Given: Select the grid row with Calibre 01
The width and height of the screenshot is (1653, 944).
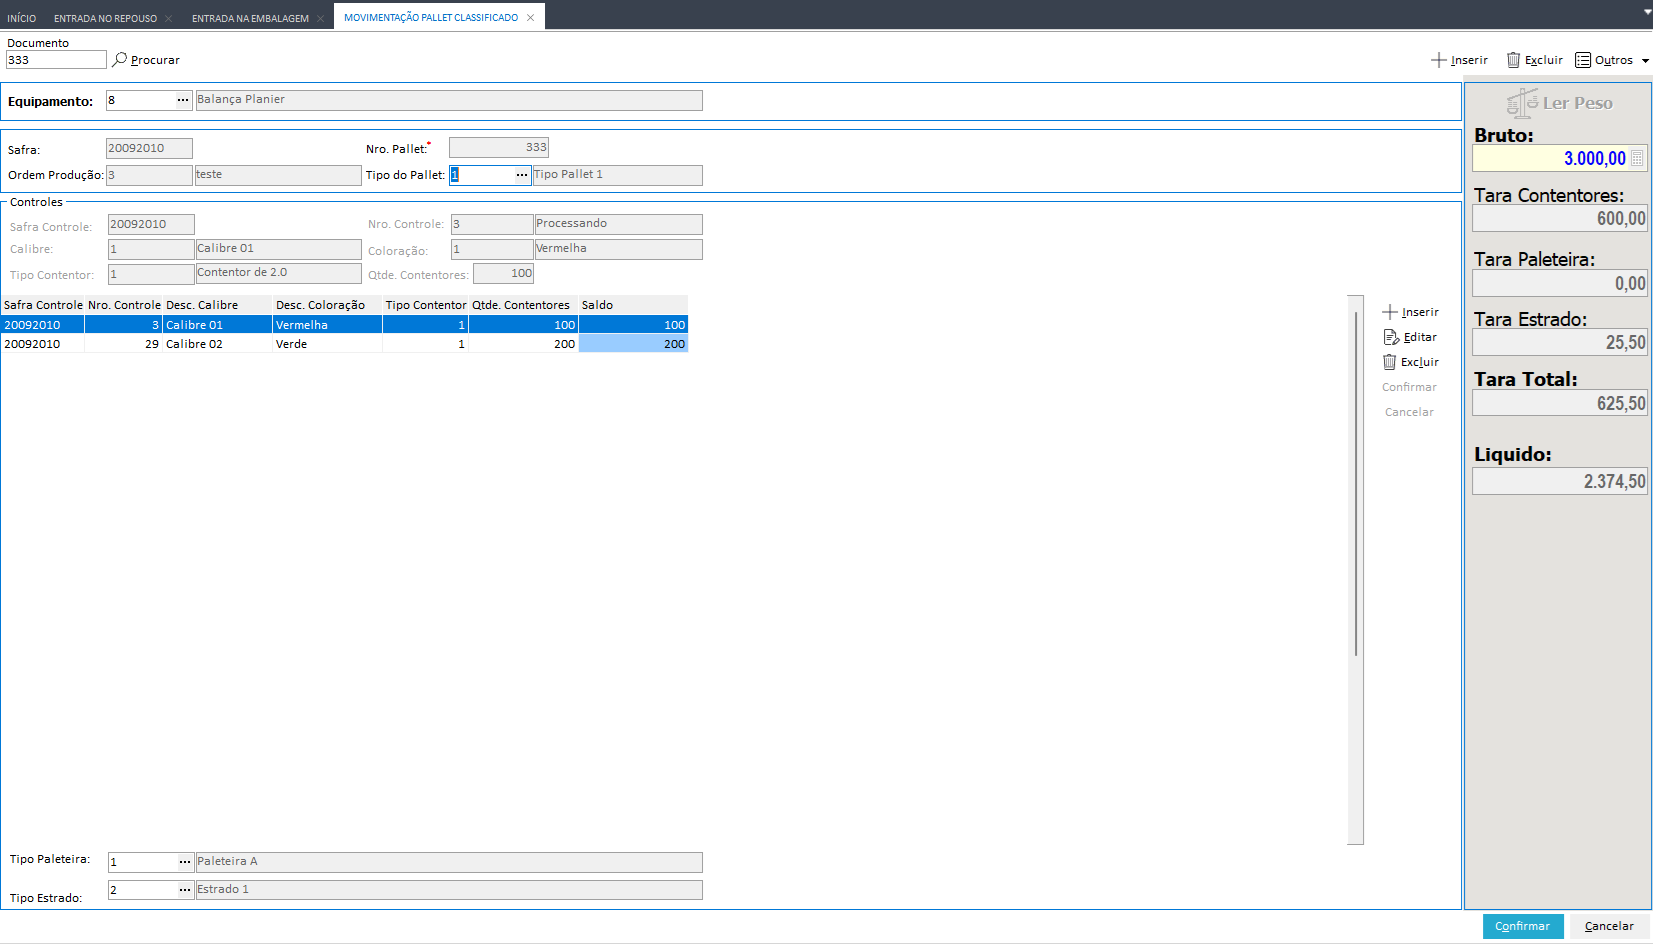Looking at the screenshot, I should pyautogui.click(x=344, y=325).
